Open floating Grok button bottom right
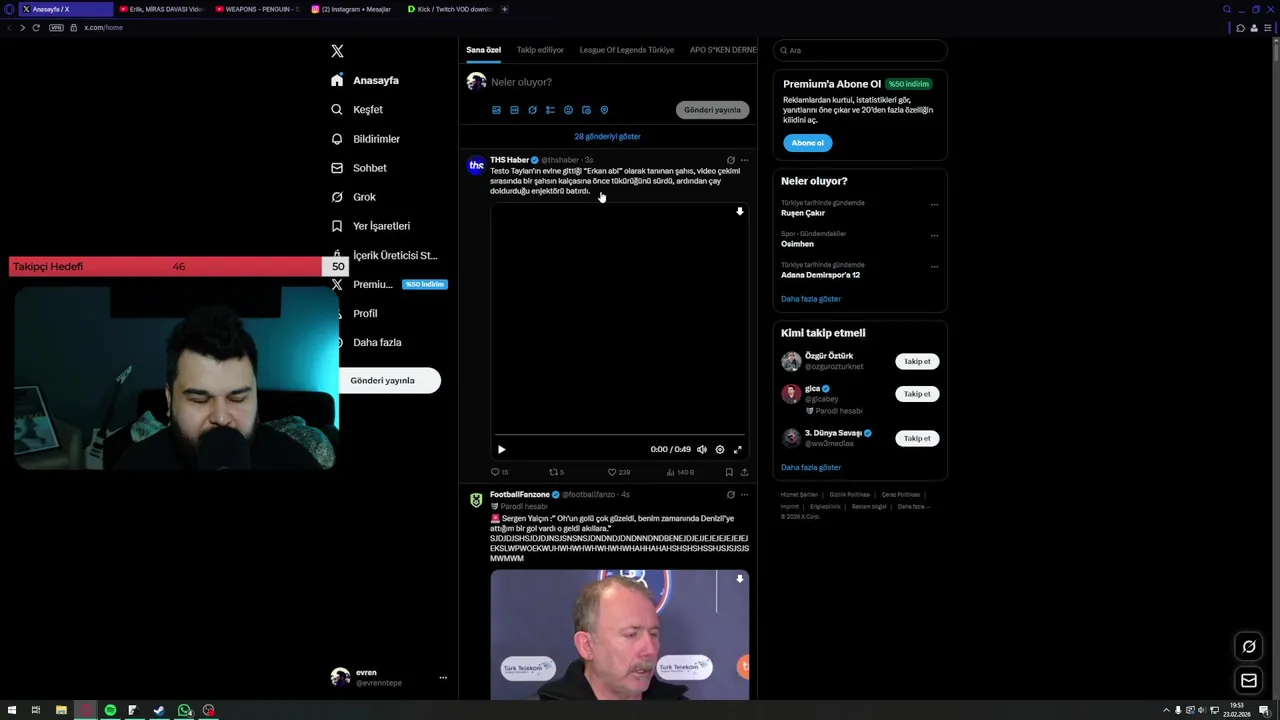1280x720 pixels. (x=1249, y=647)
